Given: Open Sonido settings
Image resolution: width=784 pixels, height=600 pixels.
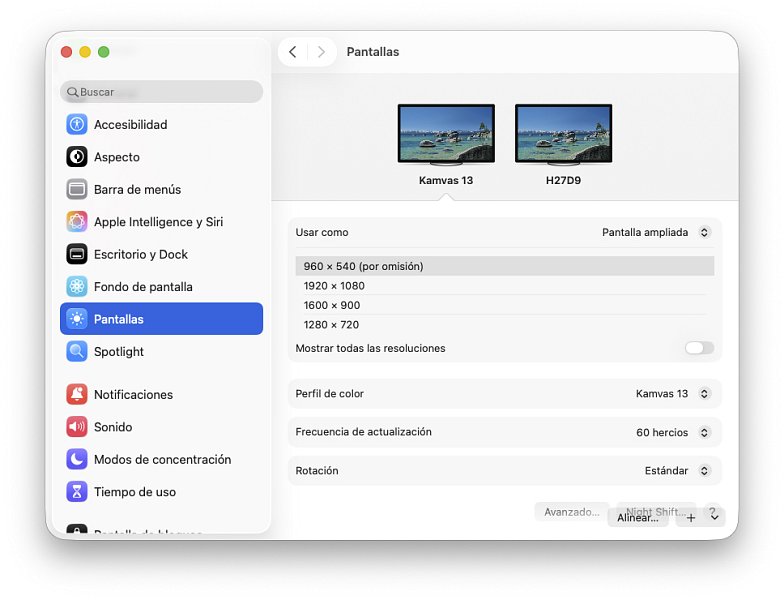Looking at the screenshot, I should click(113, 427).
